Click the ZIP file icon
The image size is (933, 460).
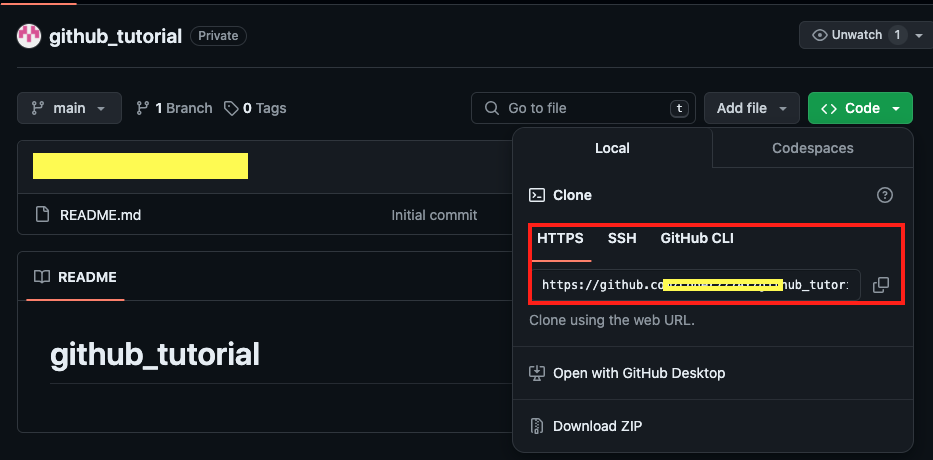pyautogui.click(x=537, y=426)
